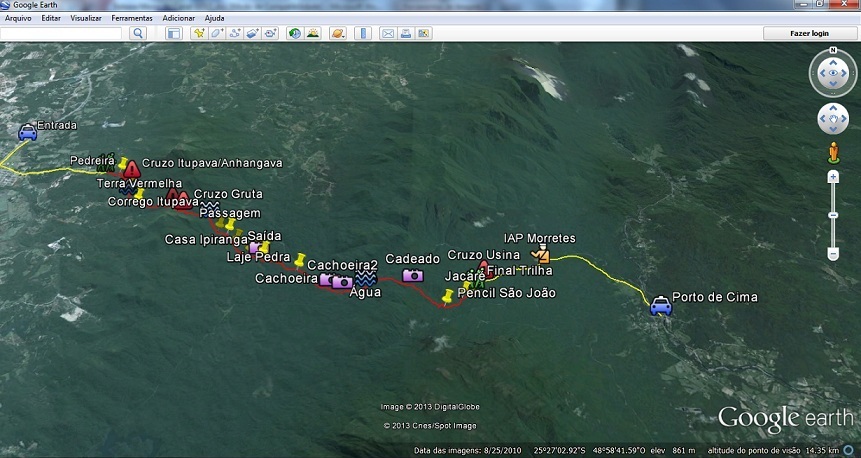Select the add polygon tool
Screen dimensions: 861x458
pos(216,33)
